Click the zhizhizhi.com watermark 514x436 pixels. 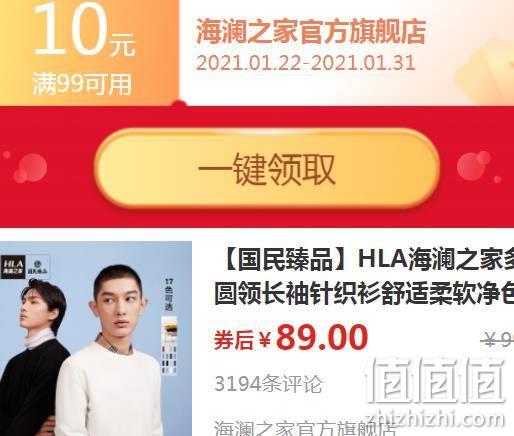(435, 419)
